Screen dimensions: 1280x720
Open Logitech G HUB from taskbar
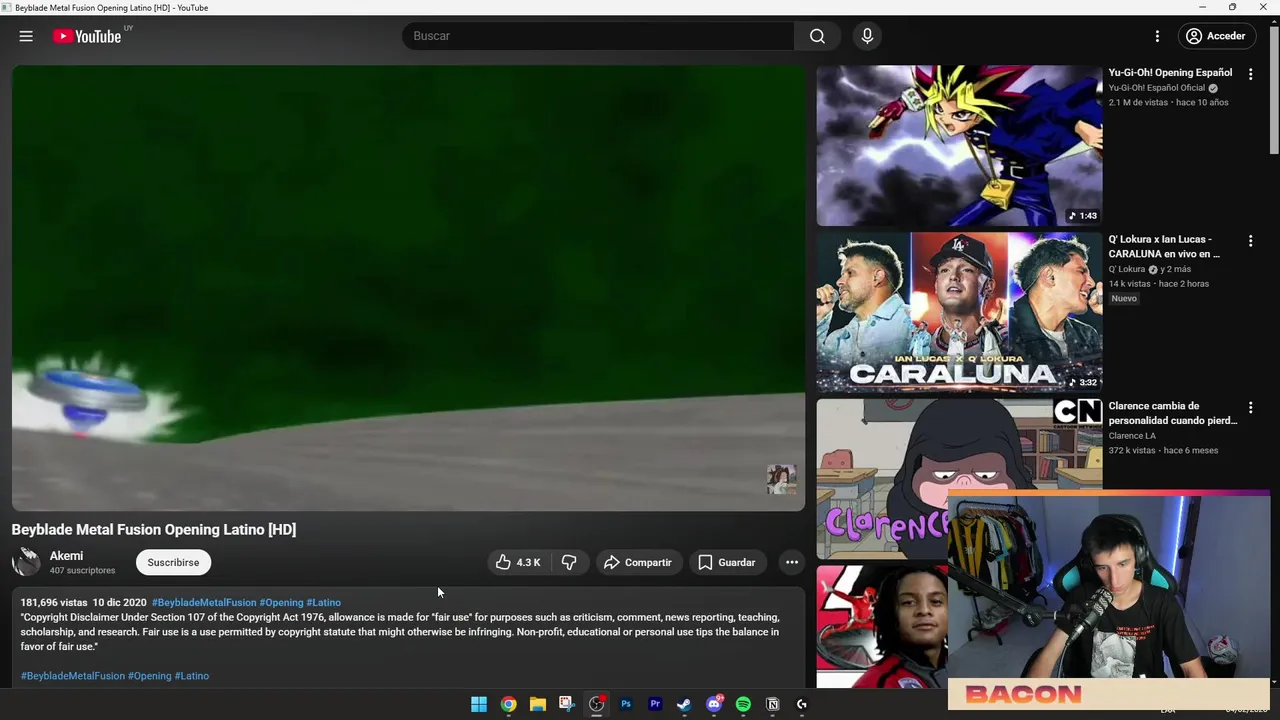[x=802, y=704]
